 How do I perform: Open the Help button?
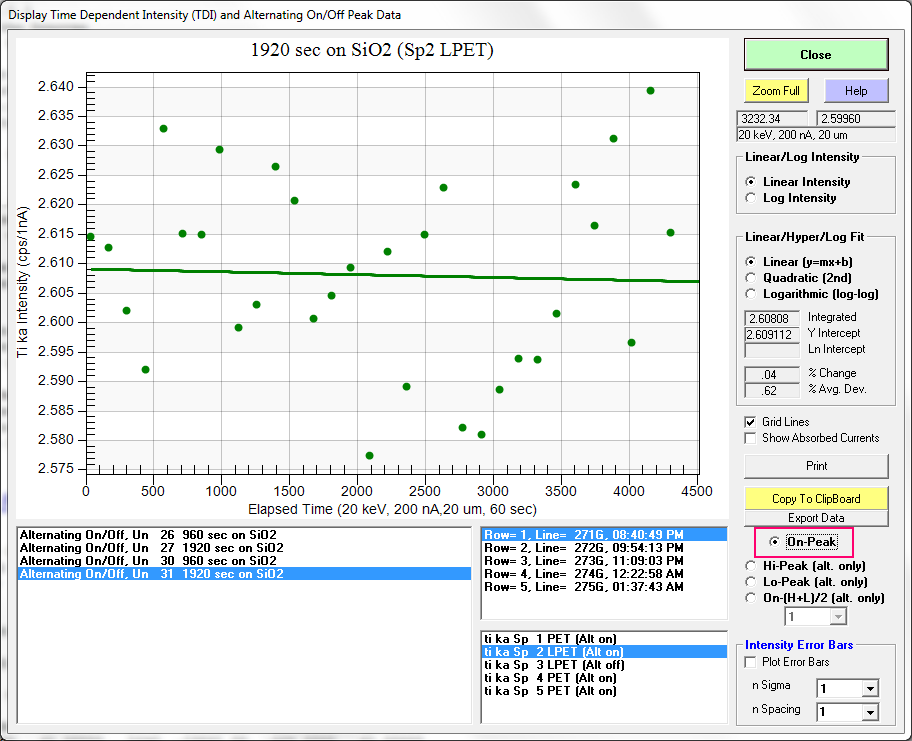point(855,90)
